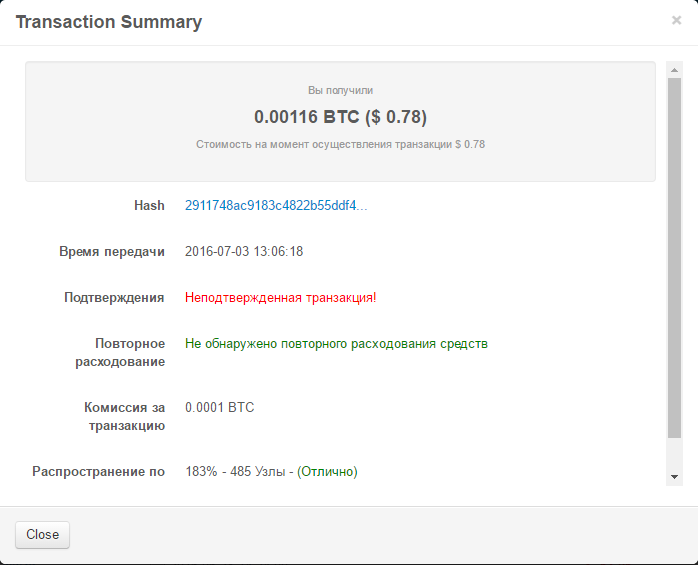698x565 pixels.
Task: Click the red "Неподтвержденная транзакция!" status
Action: pos(281,297)
